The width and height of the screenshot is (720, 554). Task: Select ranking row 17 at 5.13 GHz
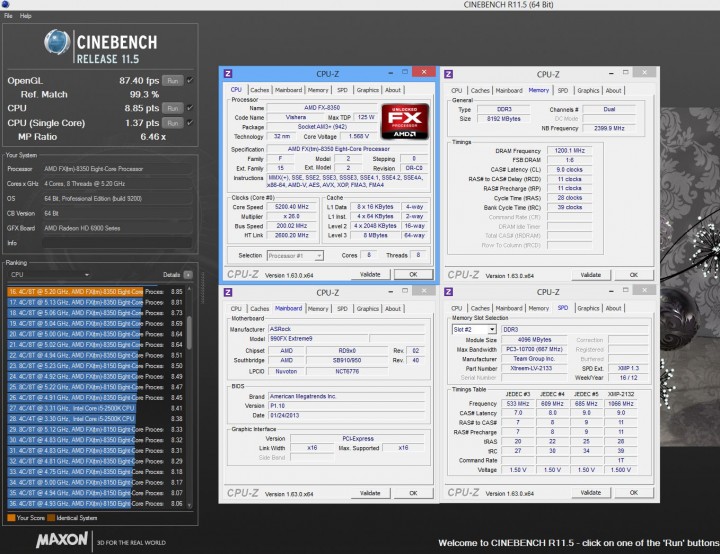coord(95,302)
